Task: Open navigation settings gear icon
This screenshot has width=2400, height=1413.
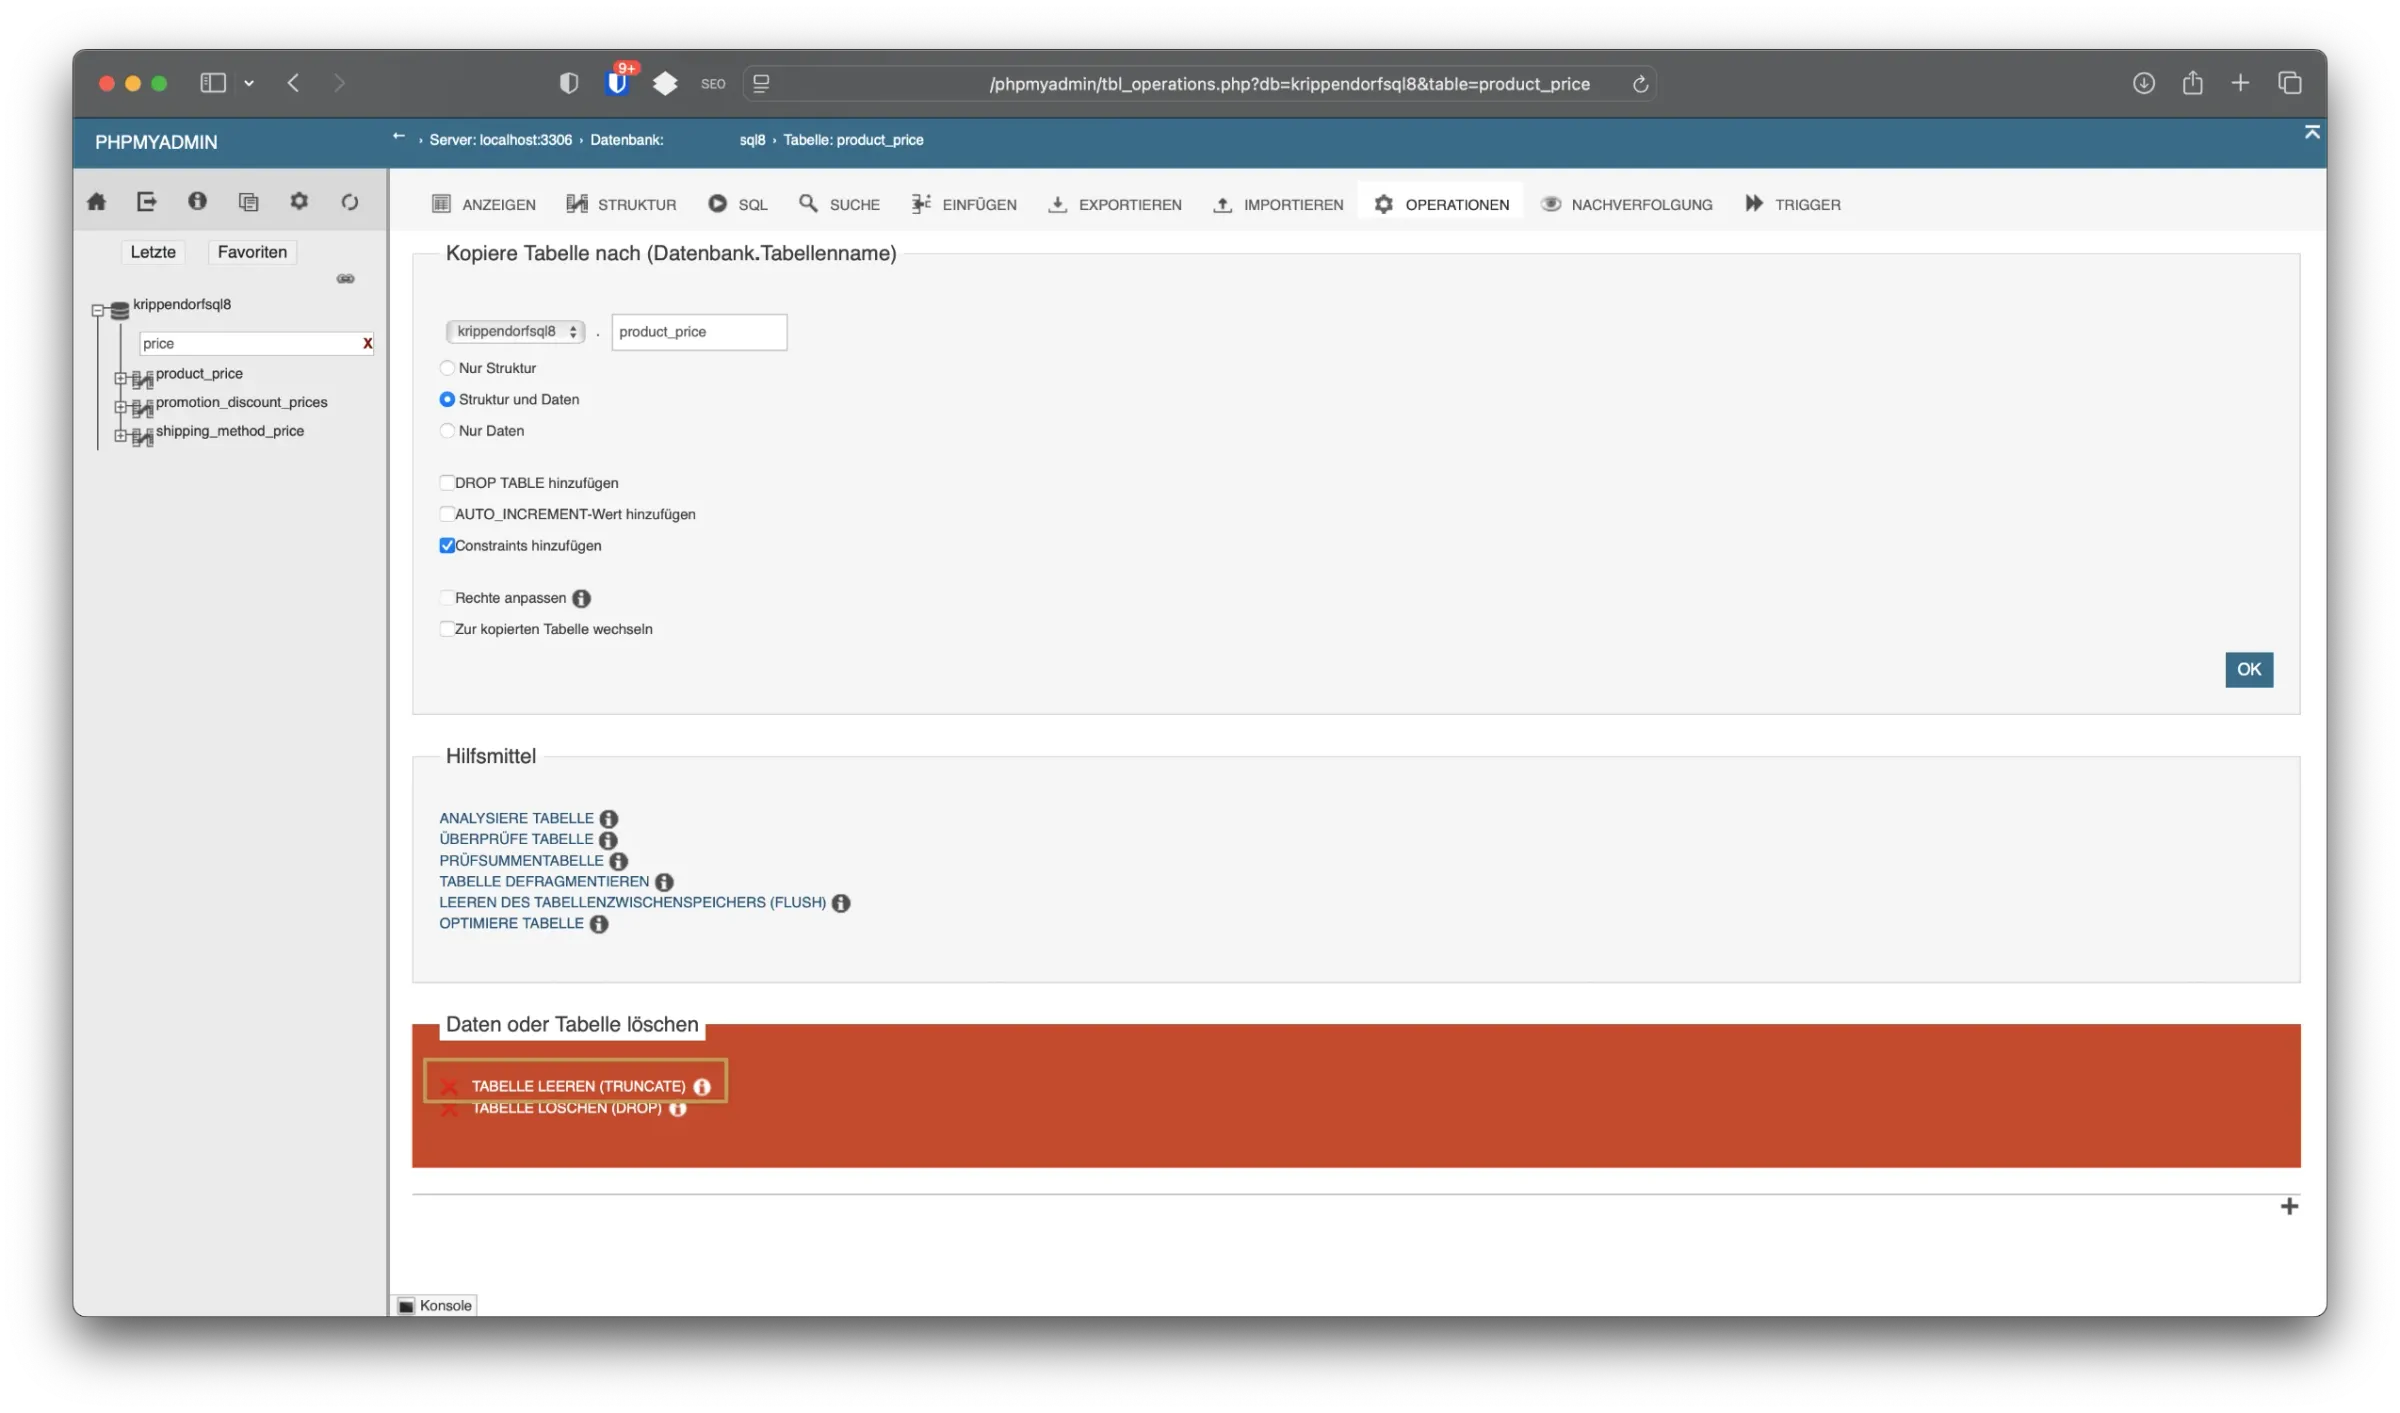Action: click(299, 202)
